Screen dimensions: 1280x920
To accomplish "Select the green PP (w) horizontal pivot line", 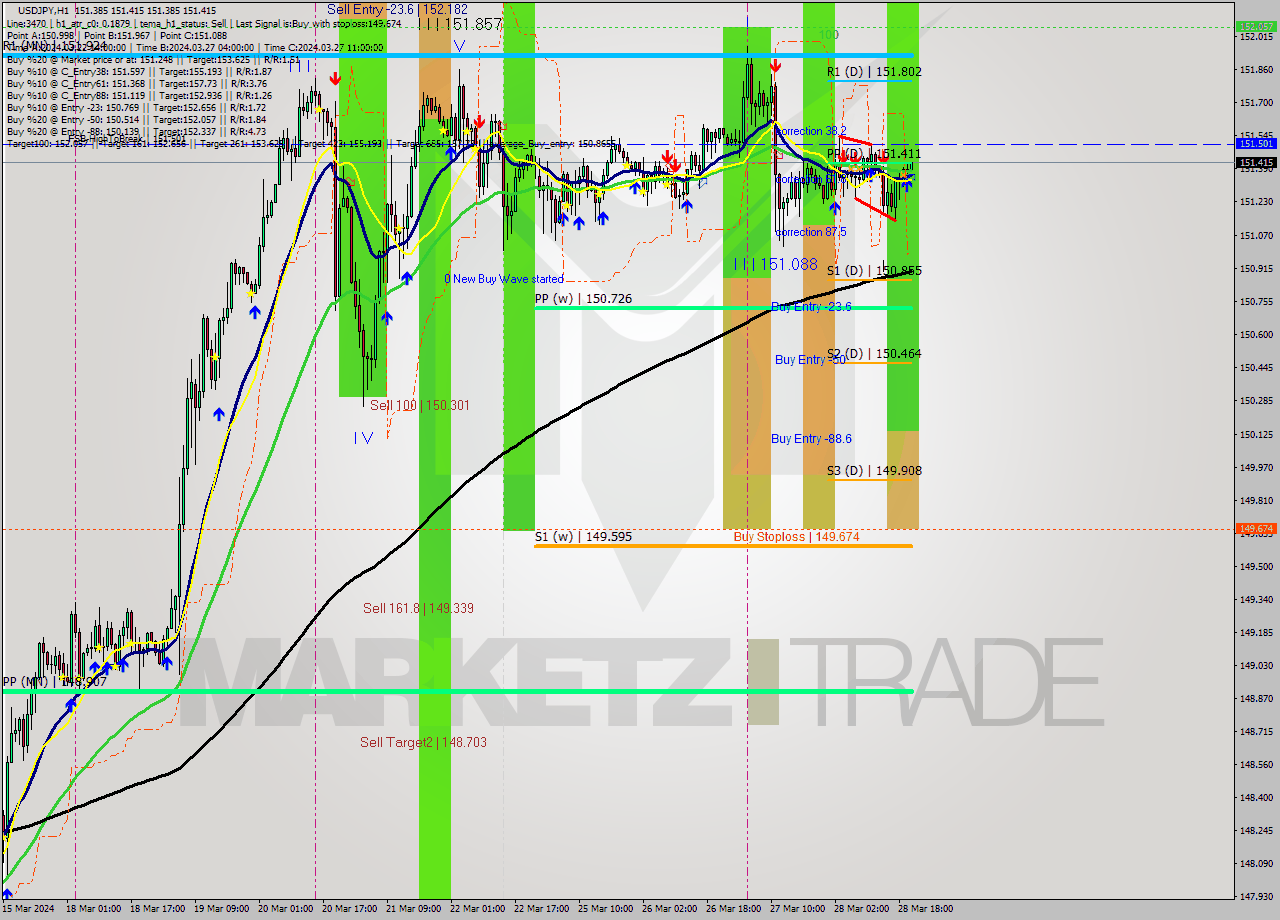I will pos(723,308).
